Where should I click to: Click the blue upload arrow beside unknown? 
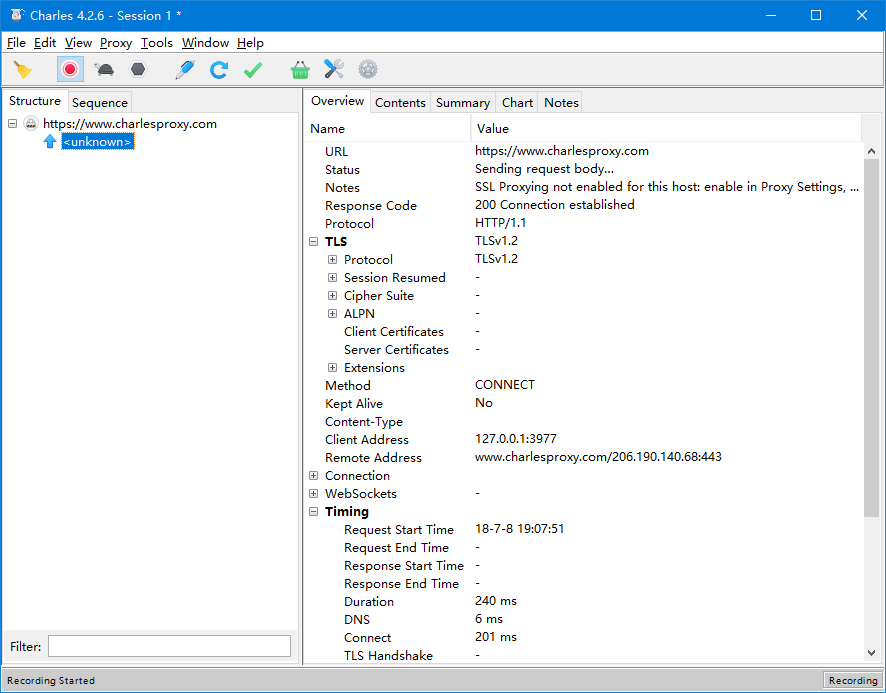(x=50, y=141)
